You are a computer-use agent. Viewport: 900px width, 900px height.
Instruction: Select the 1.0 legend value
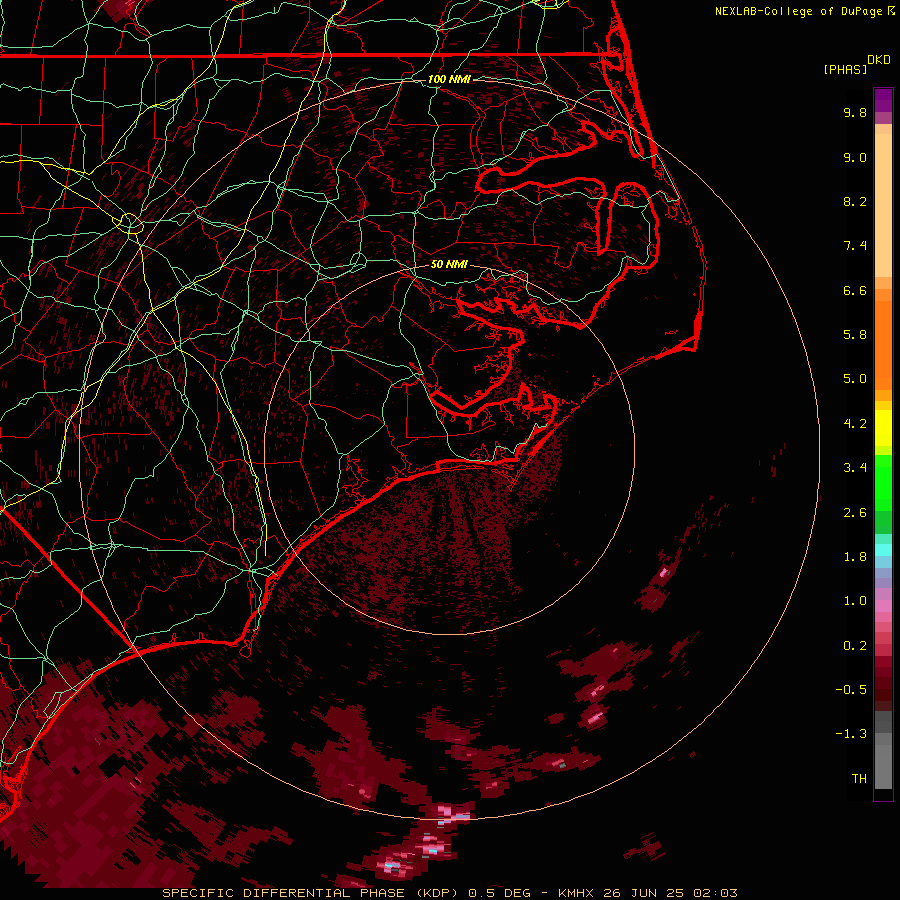click(855, 601)
